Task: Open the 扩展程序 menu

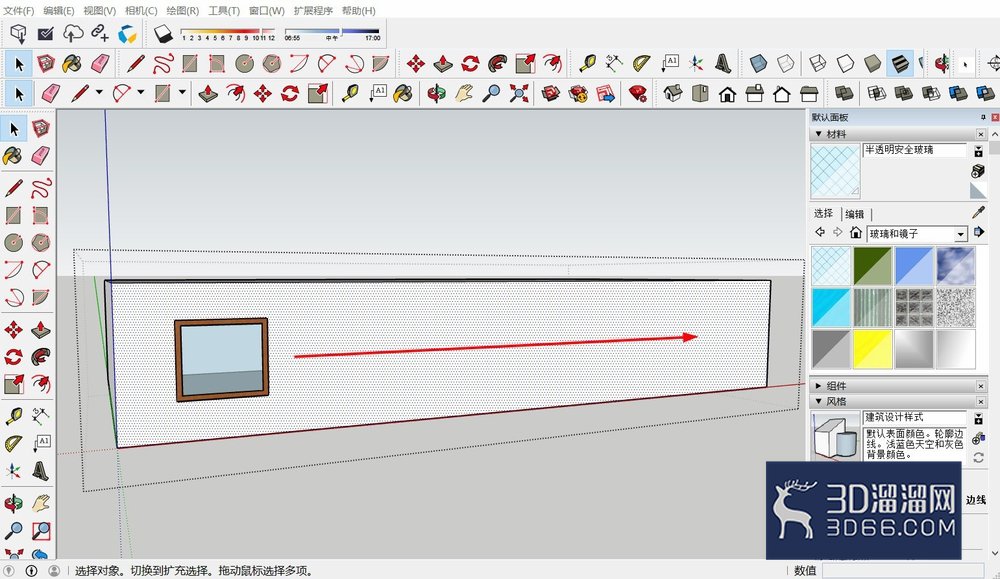Action: coord(313,10)
